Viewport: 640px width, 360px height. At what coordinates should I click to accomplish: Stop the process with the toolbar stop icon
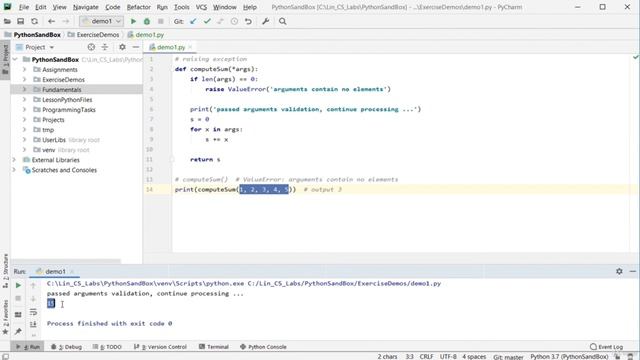click(161, 21)
